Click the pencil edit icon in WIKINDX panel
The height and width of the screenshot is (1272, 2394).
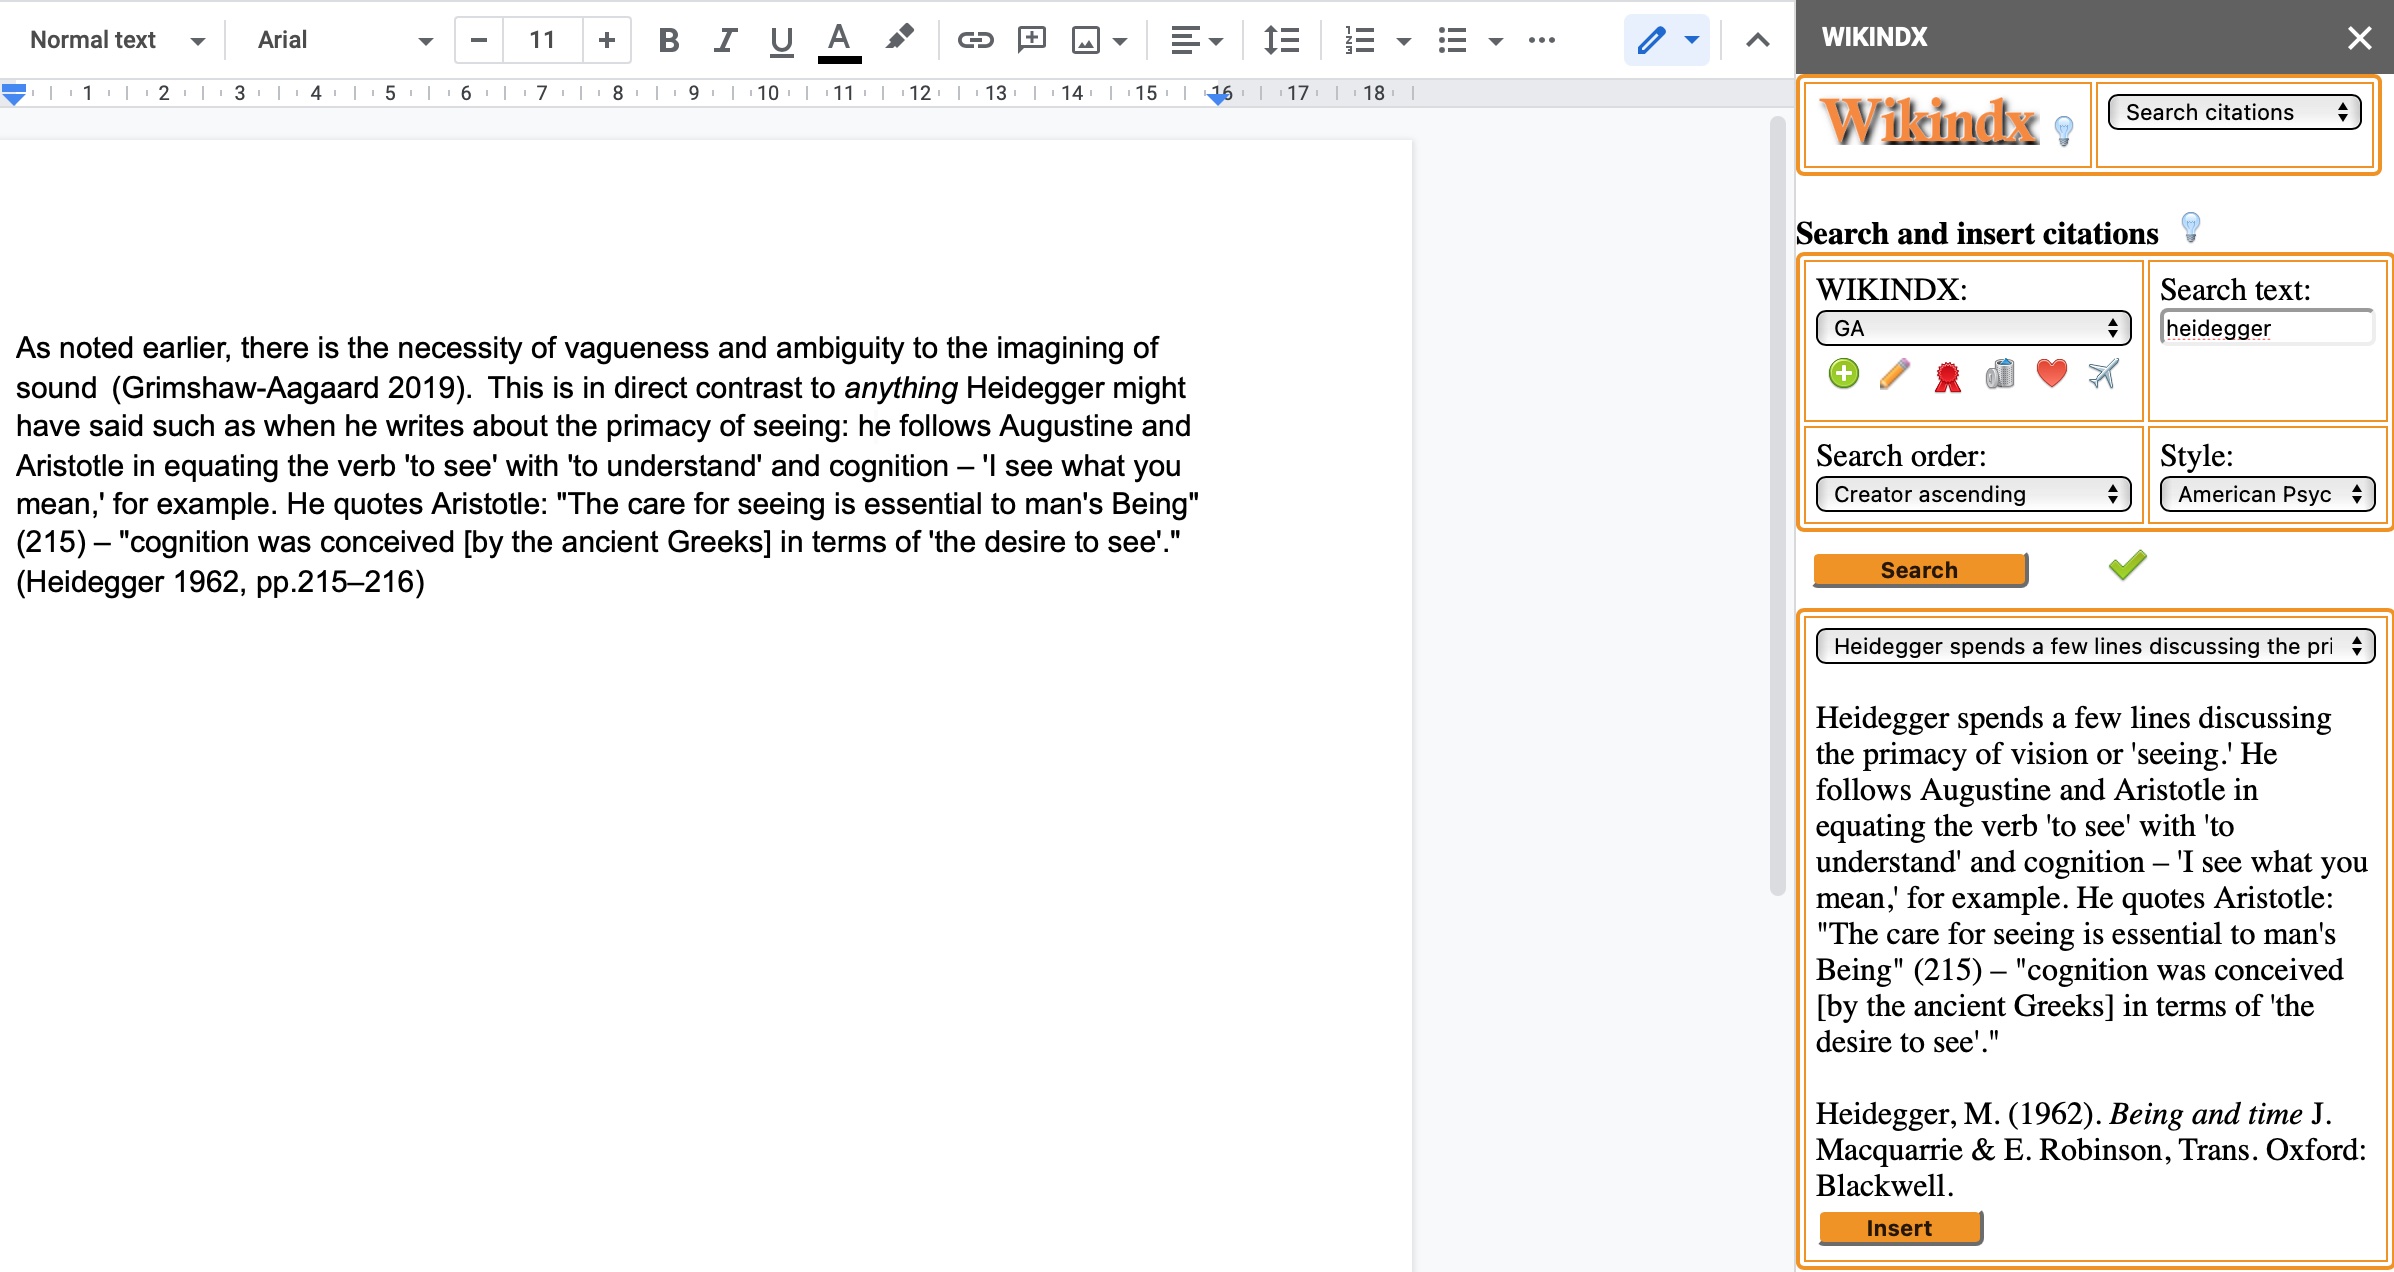point(1895,374)
